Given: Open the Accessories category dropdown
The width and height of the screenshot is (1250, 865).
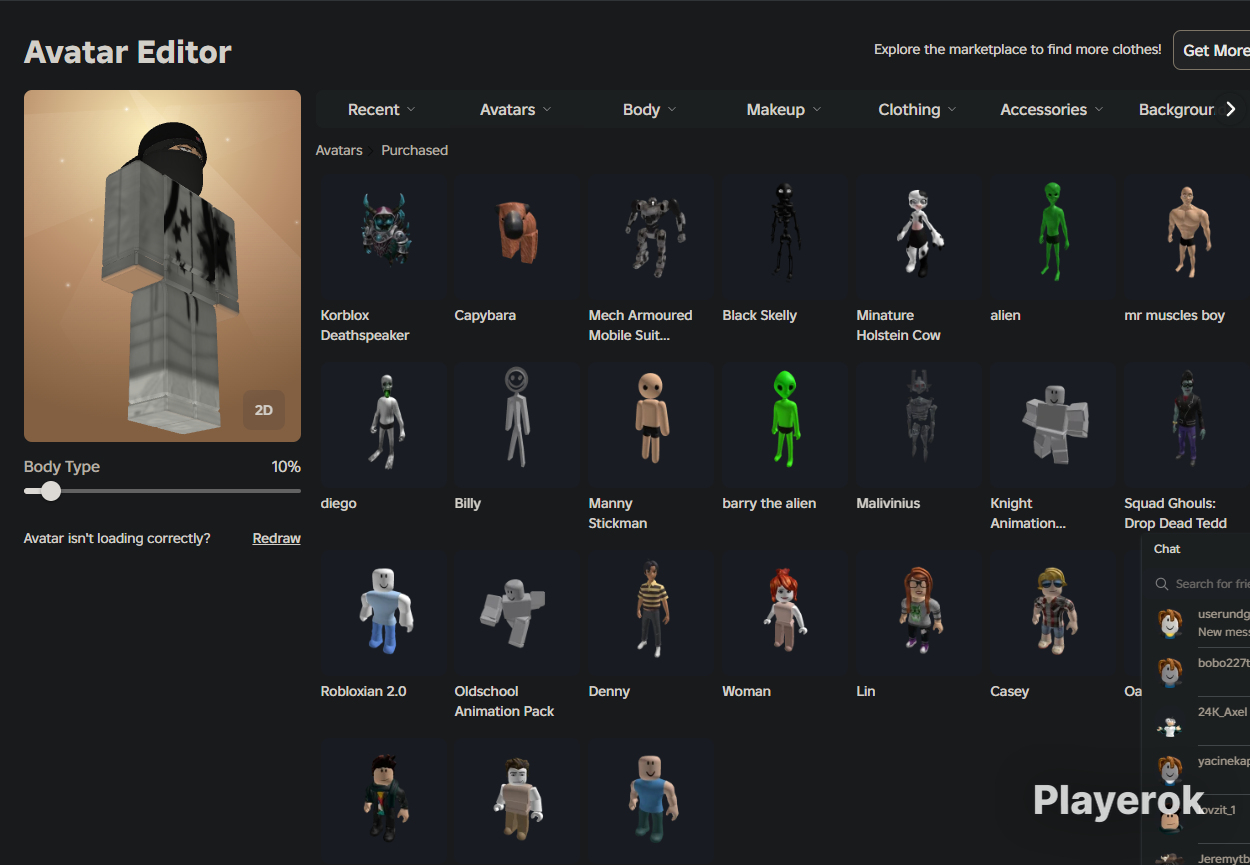Looking at the screenshot, I should 1051,110.
